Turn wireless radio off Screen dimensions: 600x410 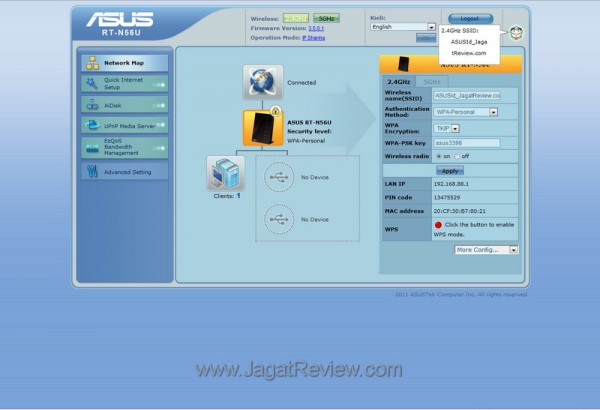pyautogui.click(x=457, y=156)
